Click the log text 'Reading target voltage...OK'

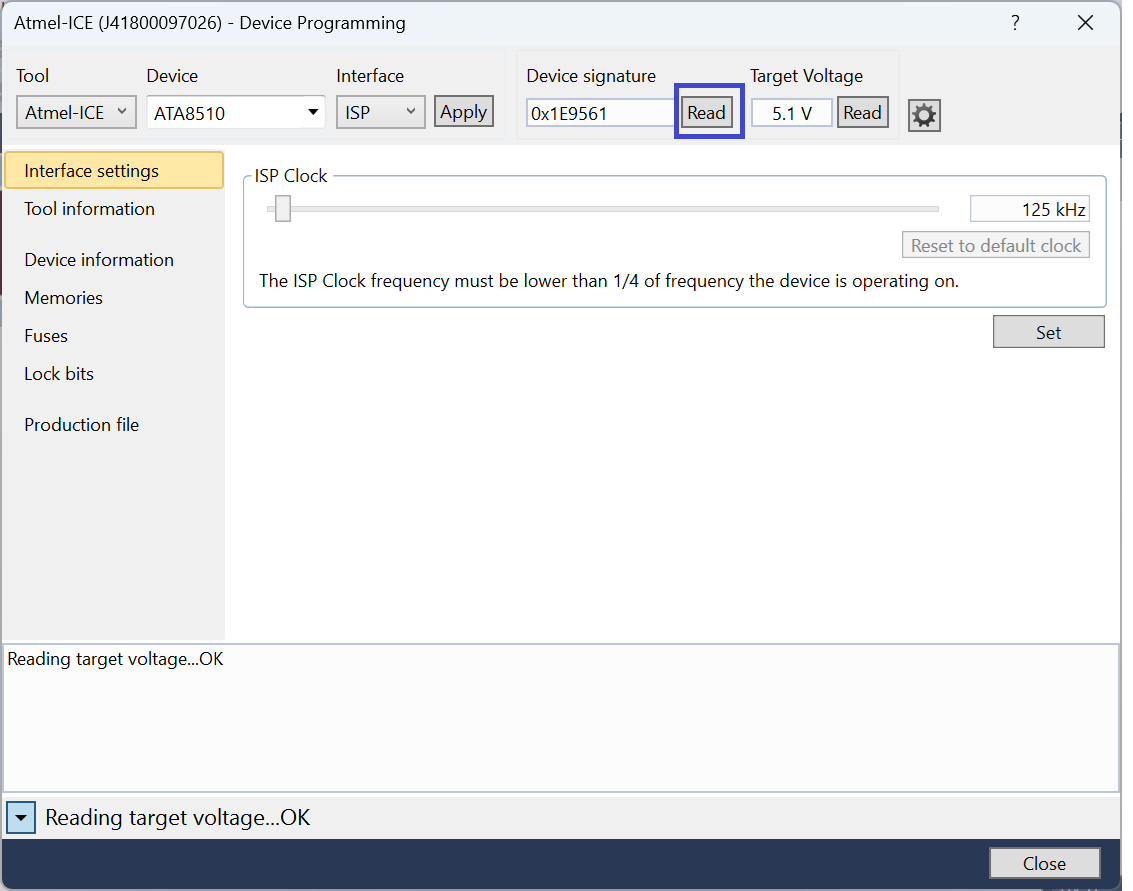(x=116, y=659)
